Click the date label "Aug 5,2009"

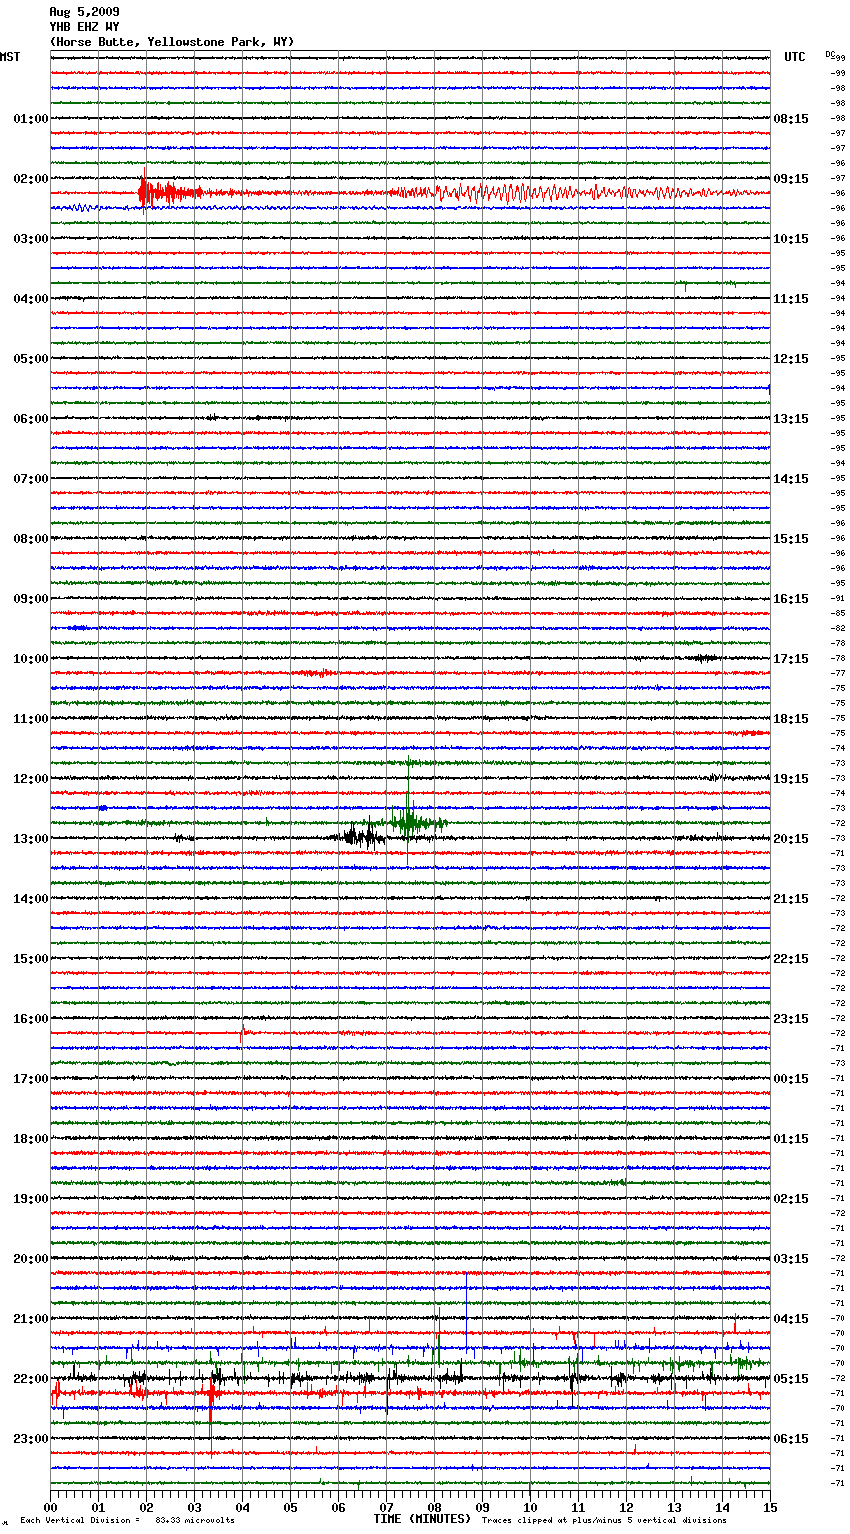84,12
